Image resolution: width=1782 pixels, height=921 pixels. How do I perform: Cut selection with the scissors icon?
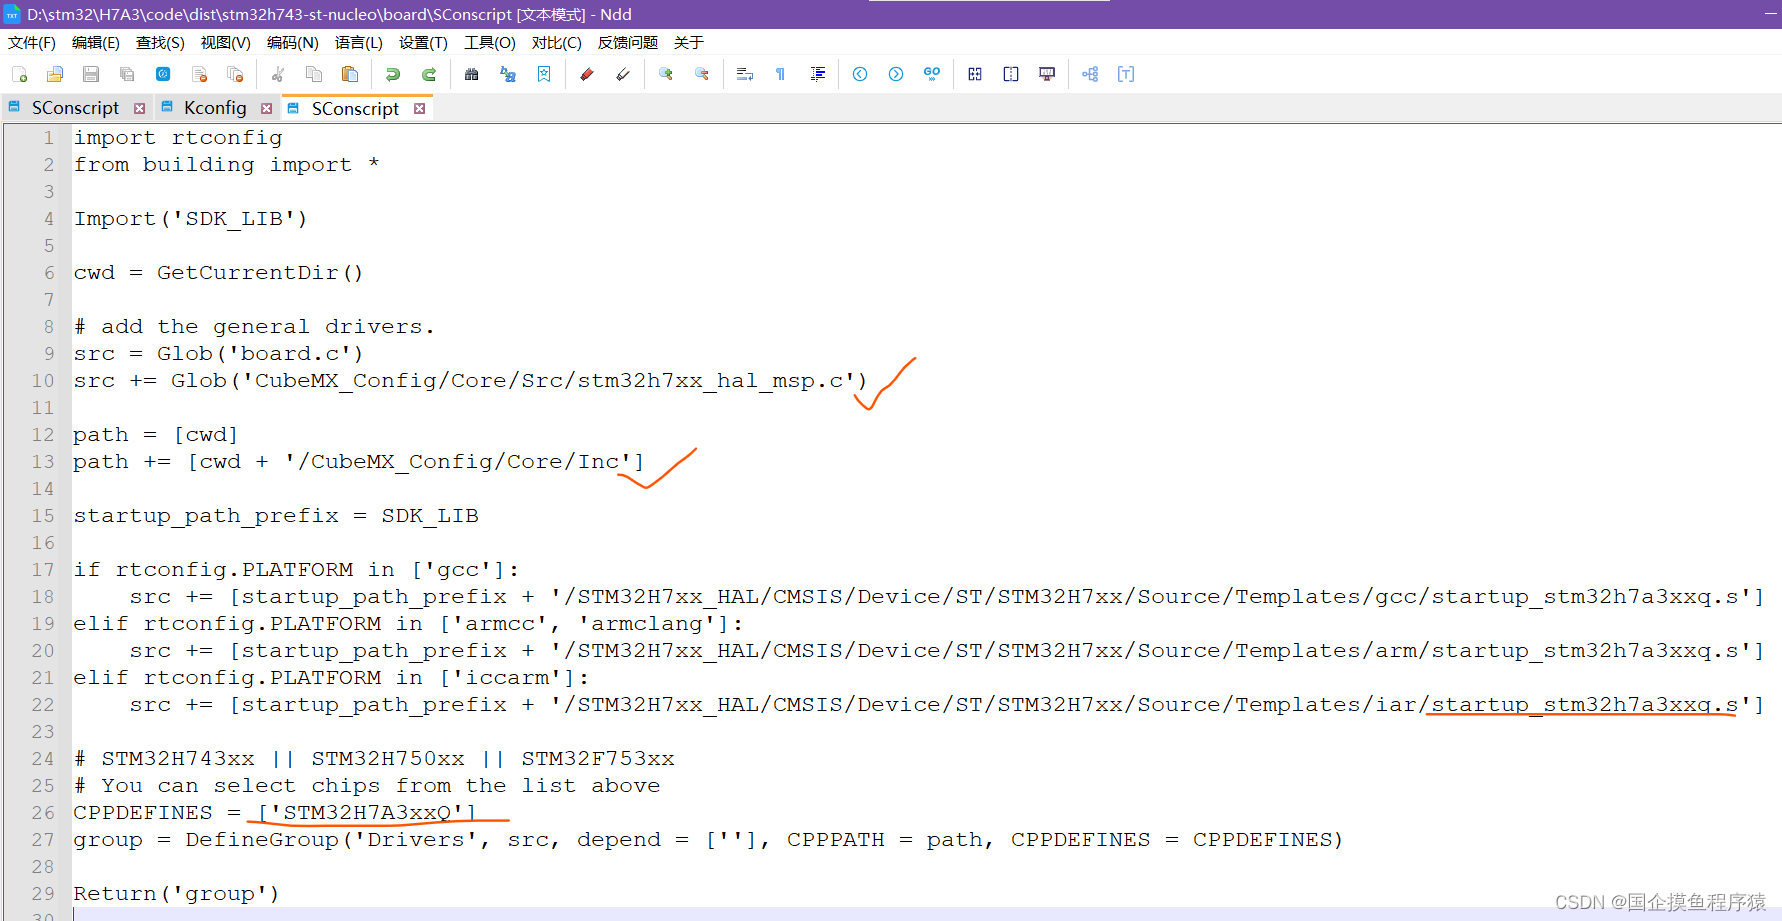coord(278,74)
